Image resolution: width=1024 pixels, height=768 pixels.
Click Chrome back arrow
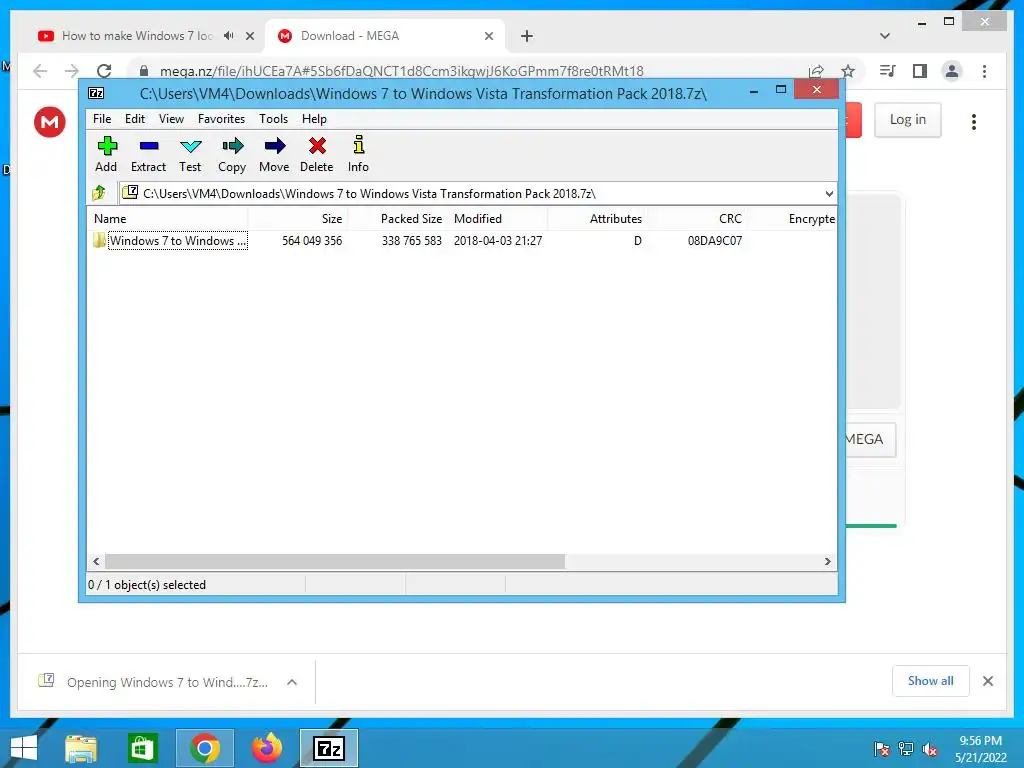(x=40, y=71)
